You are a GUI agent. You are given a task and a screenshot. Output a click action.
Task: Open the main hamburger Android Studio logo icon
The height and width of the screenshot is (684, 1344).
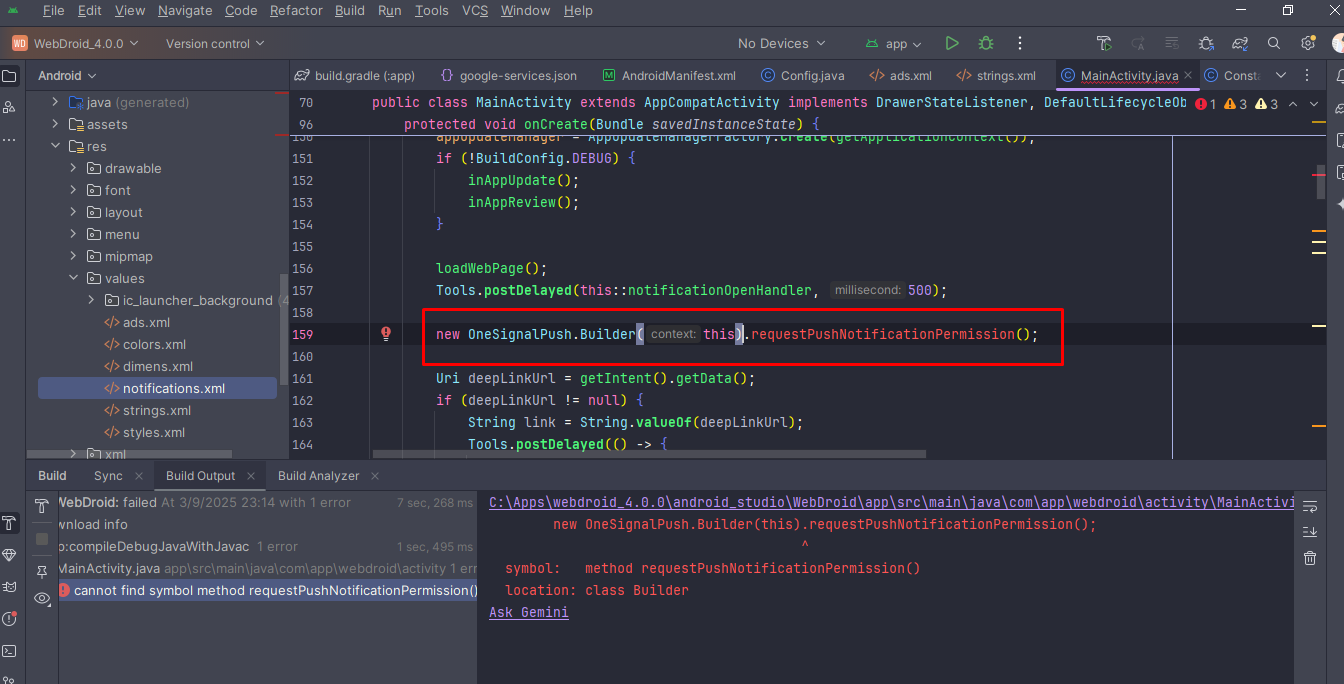point(13,11)
